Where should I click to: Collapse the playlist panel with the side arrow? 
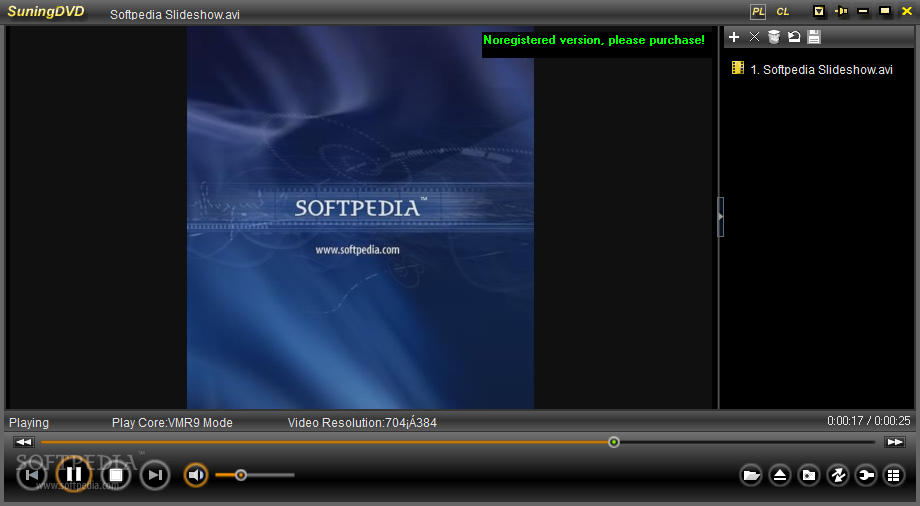coord(721,217)
